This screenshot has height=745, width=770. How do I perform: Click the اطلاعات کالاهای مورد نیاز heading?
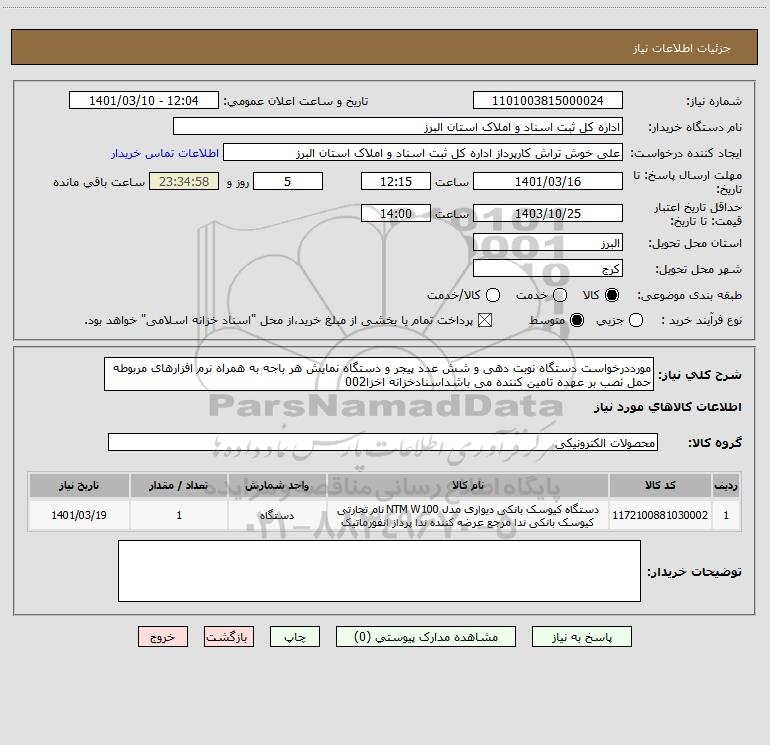coord(667,407)
